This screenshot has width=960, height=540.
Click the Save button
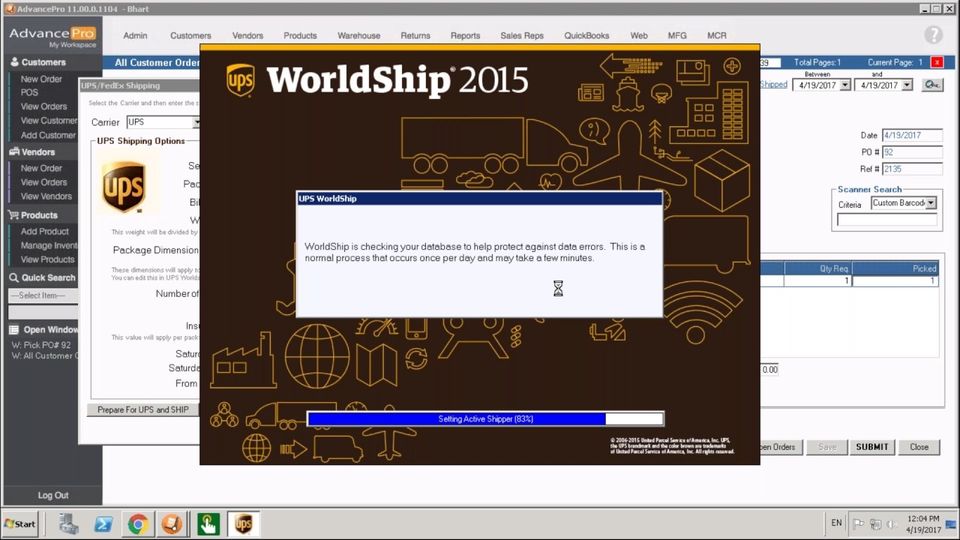(x=827, y=447)
